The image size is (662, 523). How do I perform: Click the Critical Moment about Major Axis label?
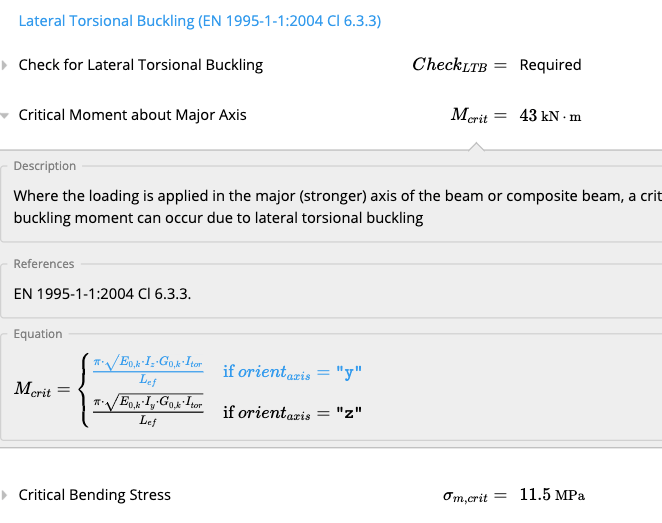click(x=132, y=115)
